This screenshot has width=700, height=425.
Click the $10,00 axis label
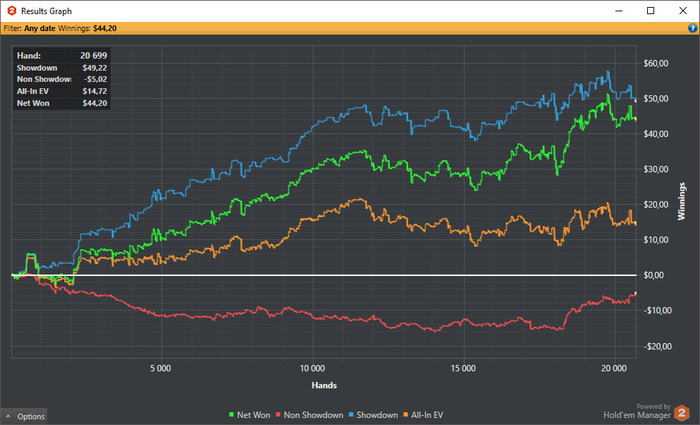(656, 240)
